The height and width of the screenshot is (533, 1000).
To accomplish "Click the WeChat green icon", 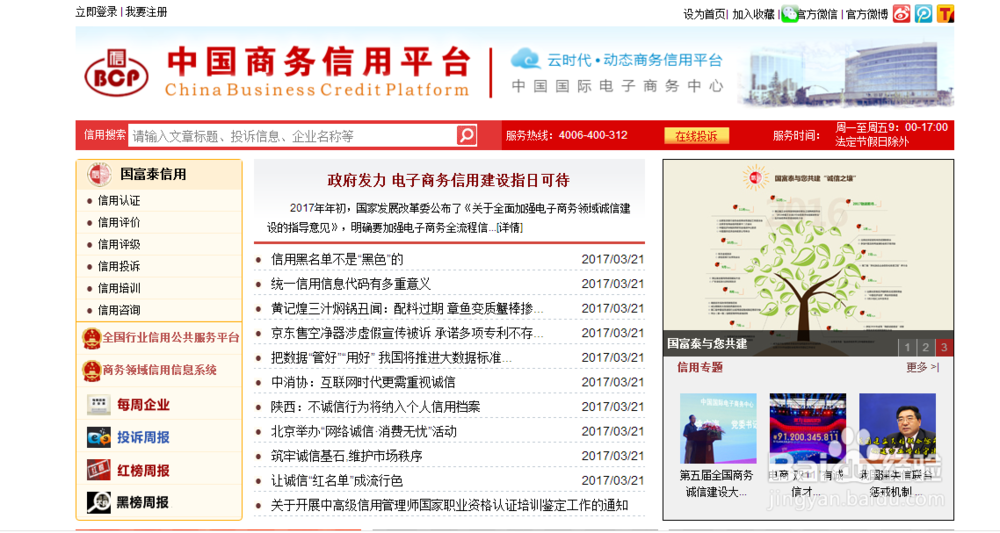I will pos(790,14).
